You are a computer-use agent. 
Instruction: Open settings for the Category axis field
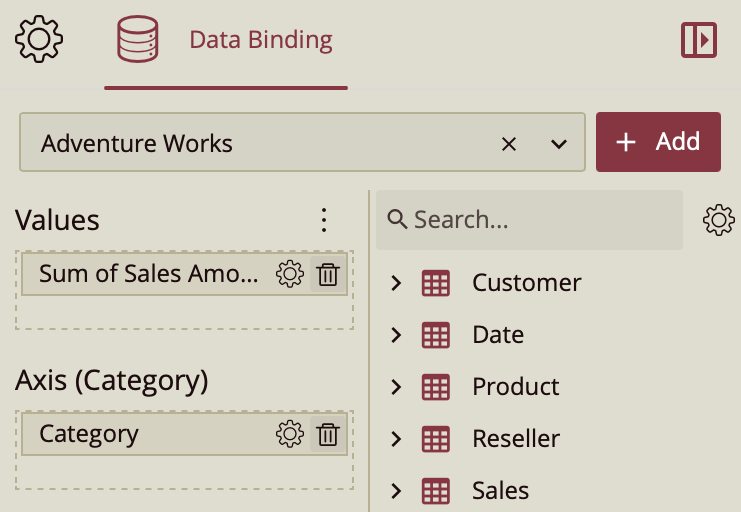[x=289, y=434]
